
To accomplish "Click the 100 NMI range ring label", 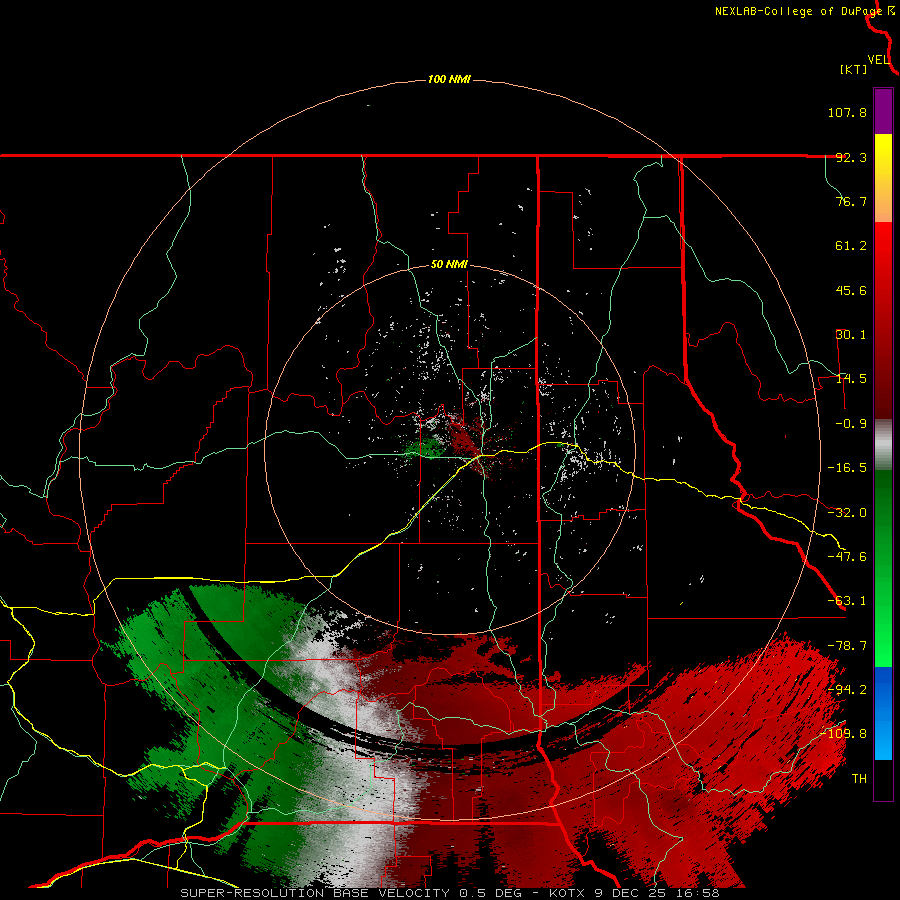I will tap(449, 79).
